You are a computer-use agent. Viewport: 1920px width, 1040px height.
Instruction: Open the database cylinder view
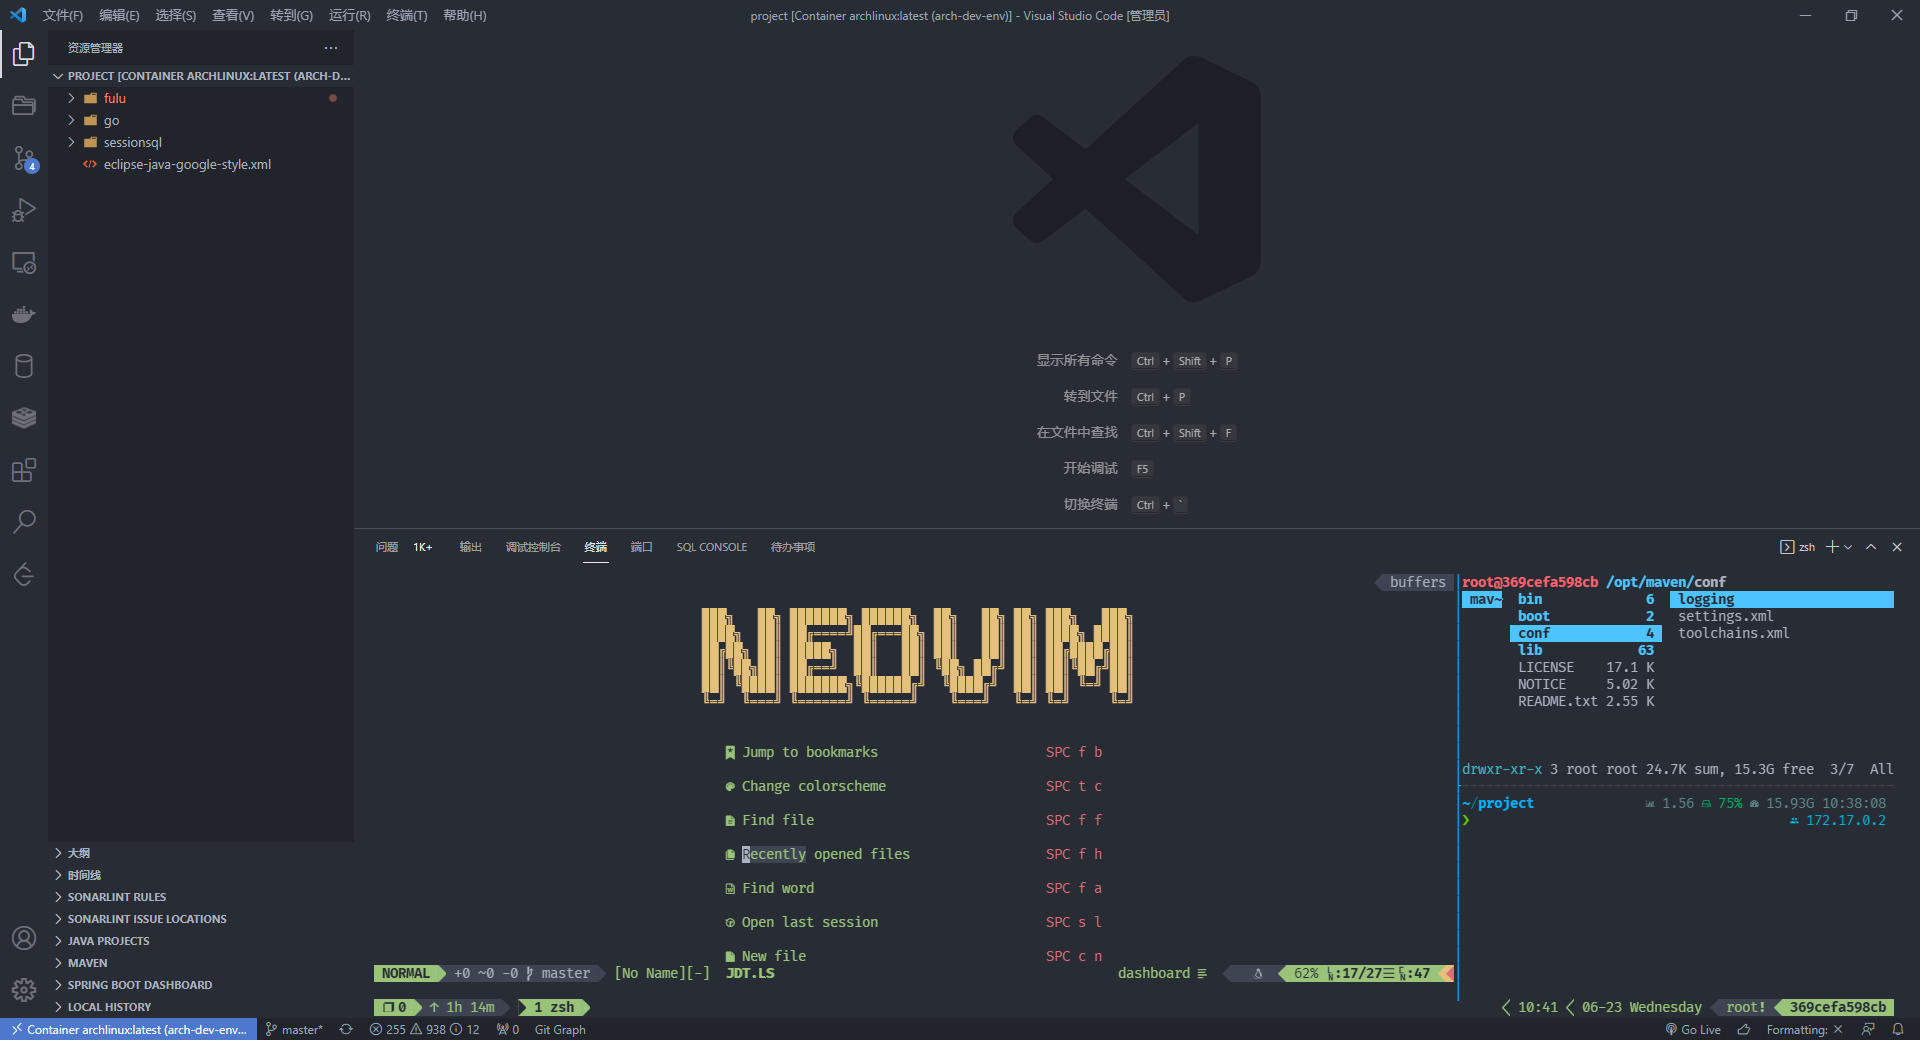pyautogui.click(x=24, y=366)
